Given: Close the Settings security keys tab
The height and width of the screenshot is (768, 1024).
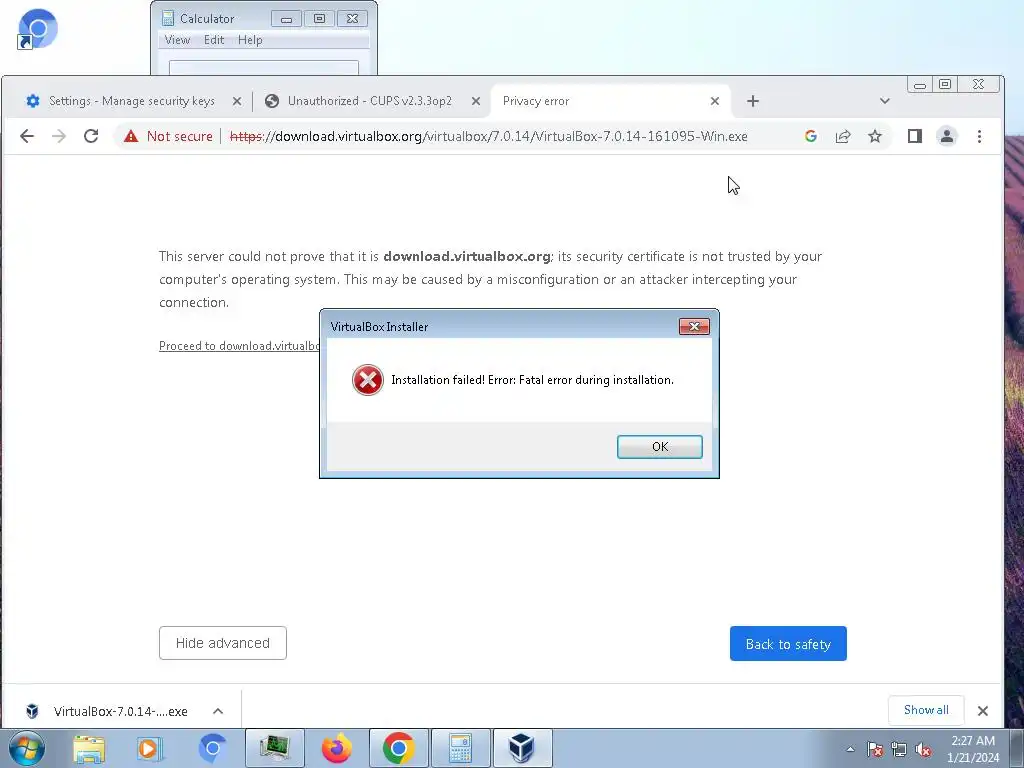Looking at the screenshot, I should pyautogui.click(x=237, y=101).
